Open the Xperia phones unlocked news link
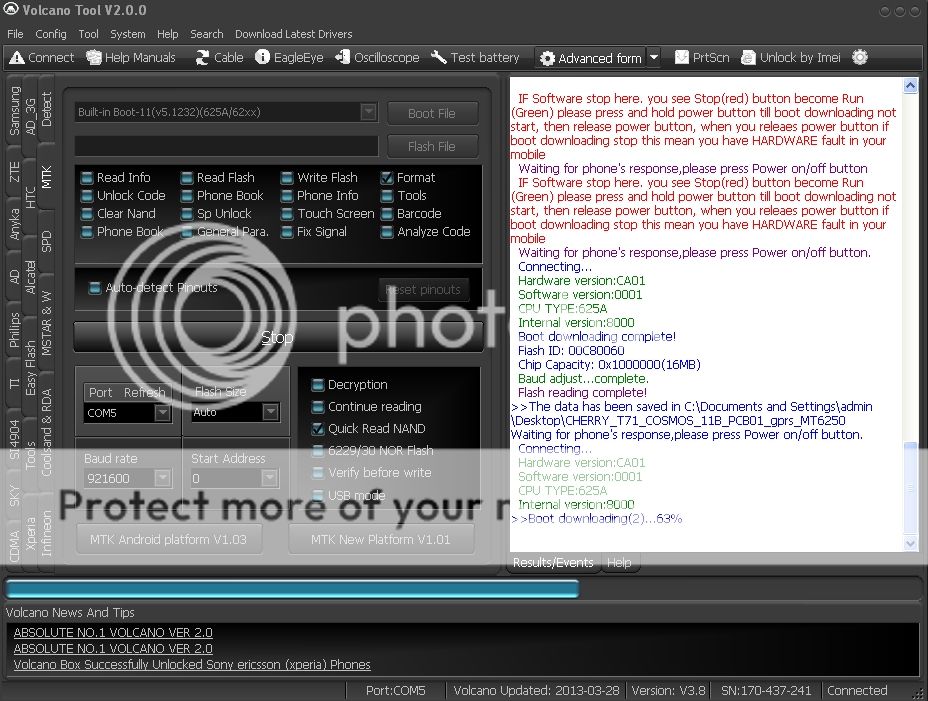928x701 pixels. click(x=192, y=664)
